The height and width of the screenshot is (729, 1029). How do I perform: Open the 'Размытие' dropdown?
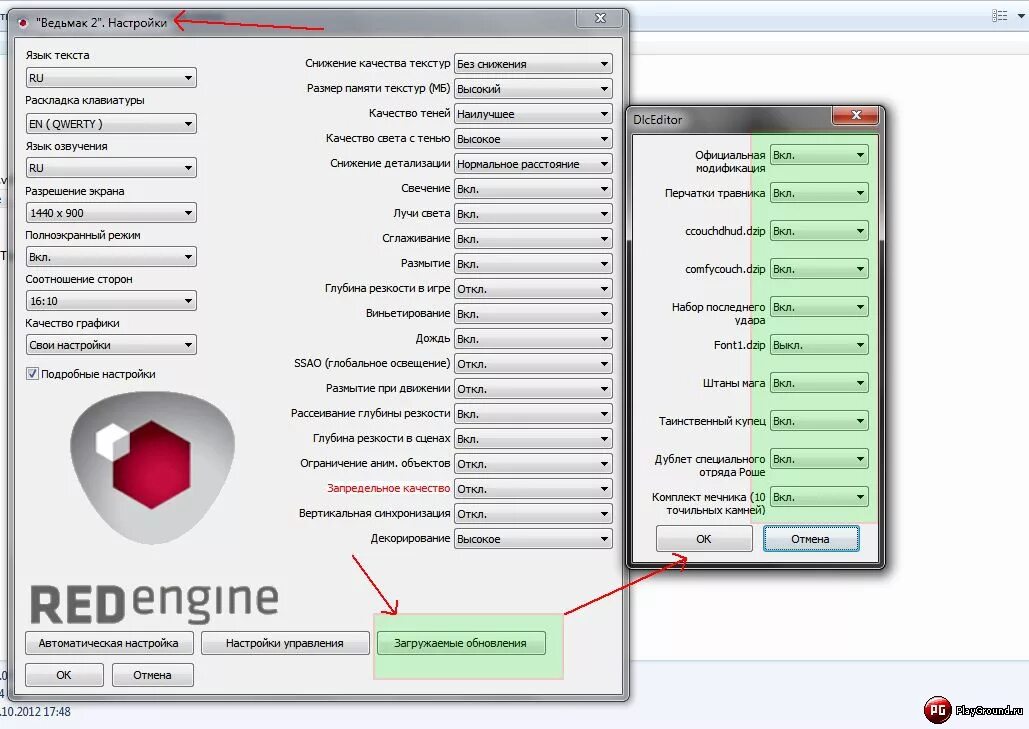coord(533,263)
